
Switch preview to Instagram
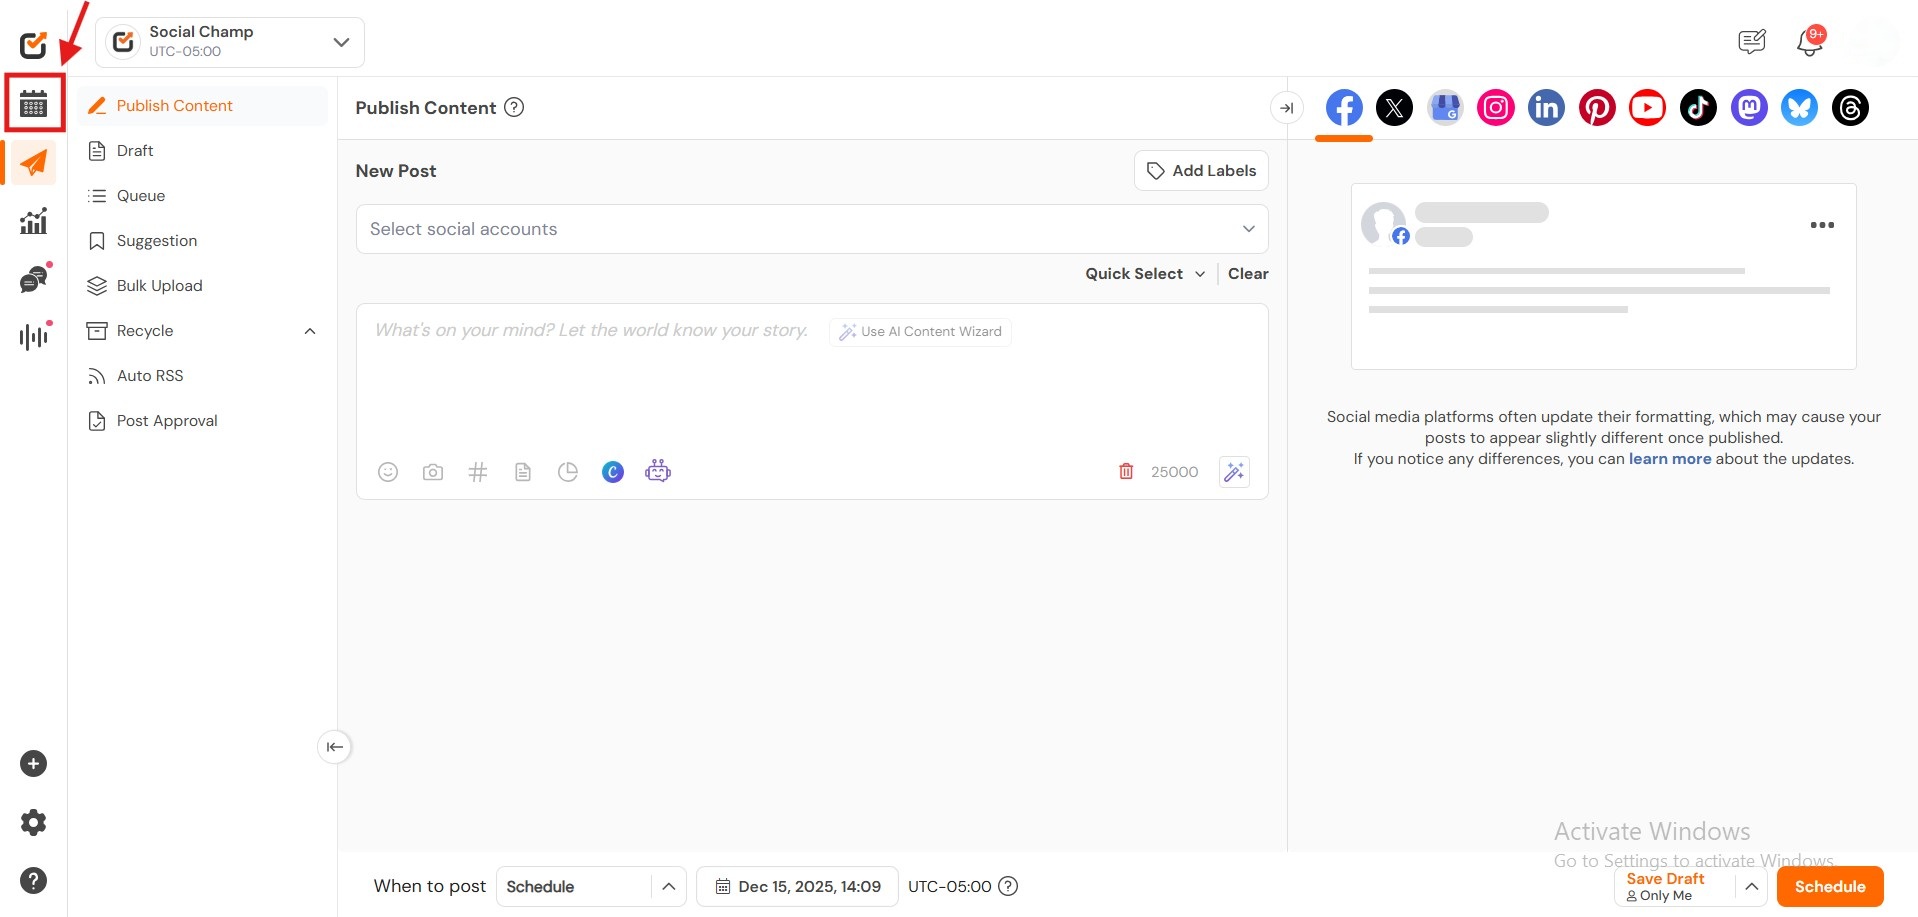pos(1496,108)
